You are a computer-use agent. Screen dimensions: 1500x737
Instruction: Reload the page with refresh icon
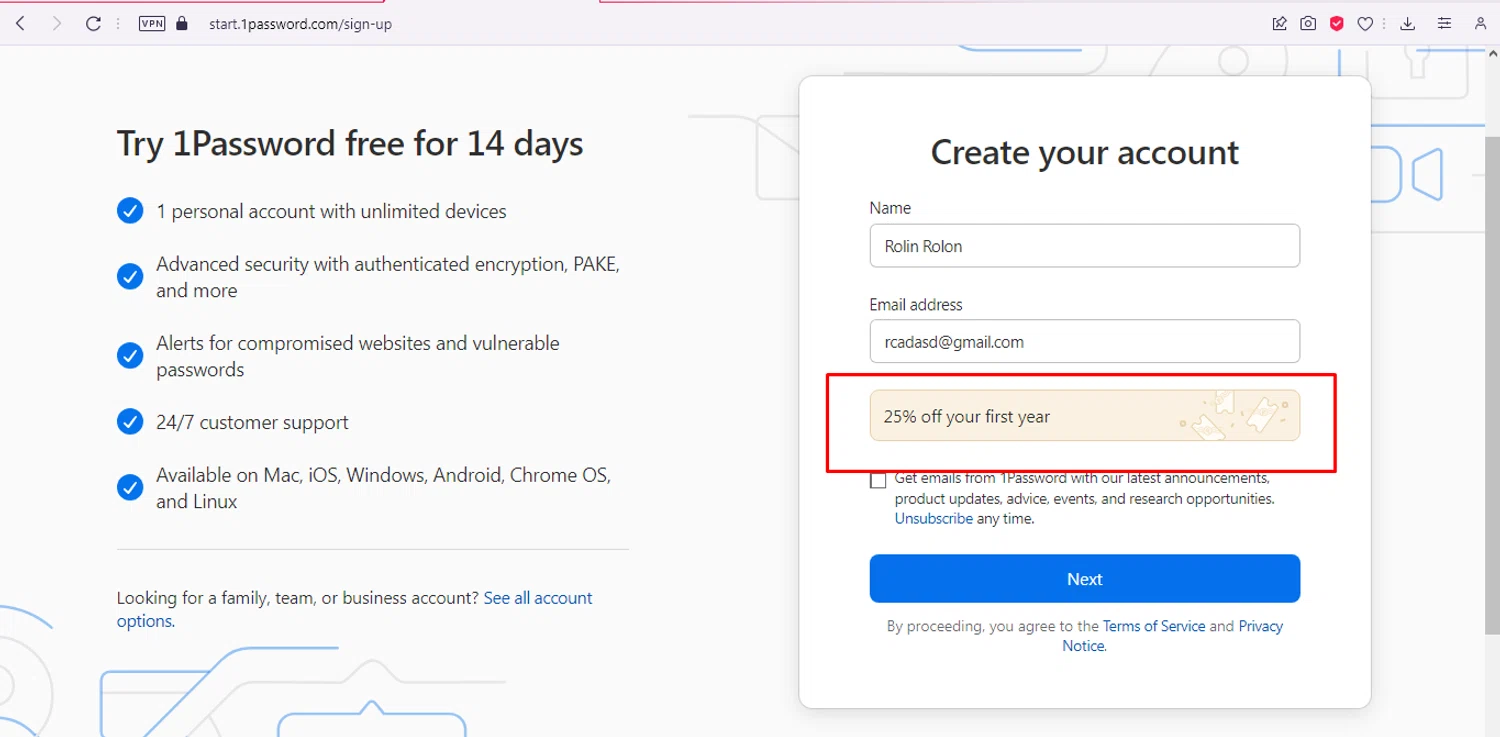93,23
